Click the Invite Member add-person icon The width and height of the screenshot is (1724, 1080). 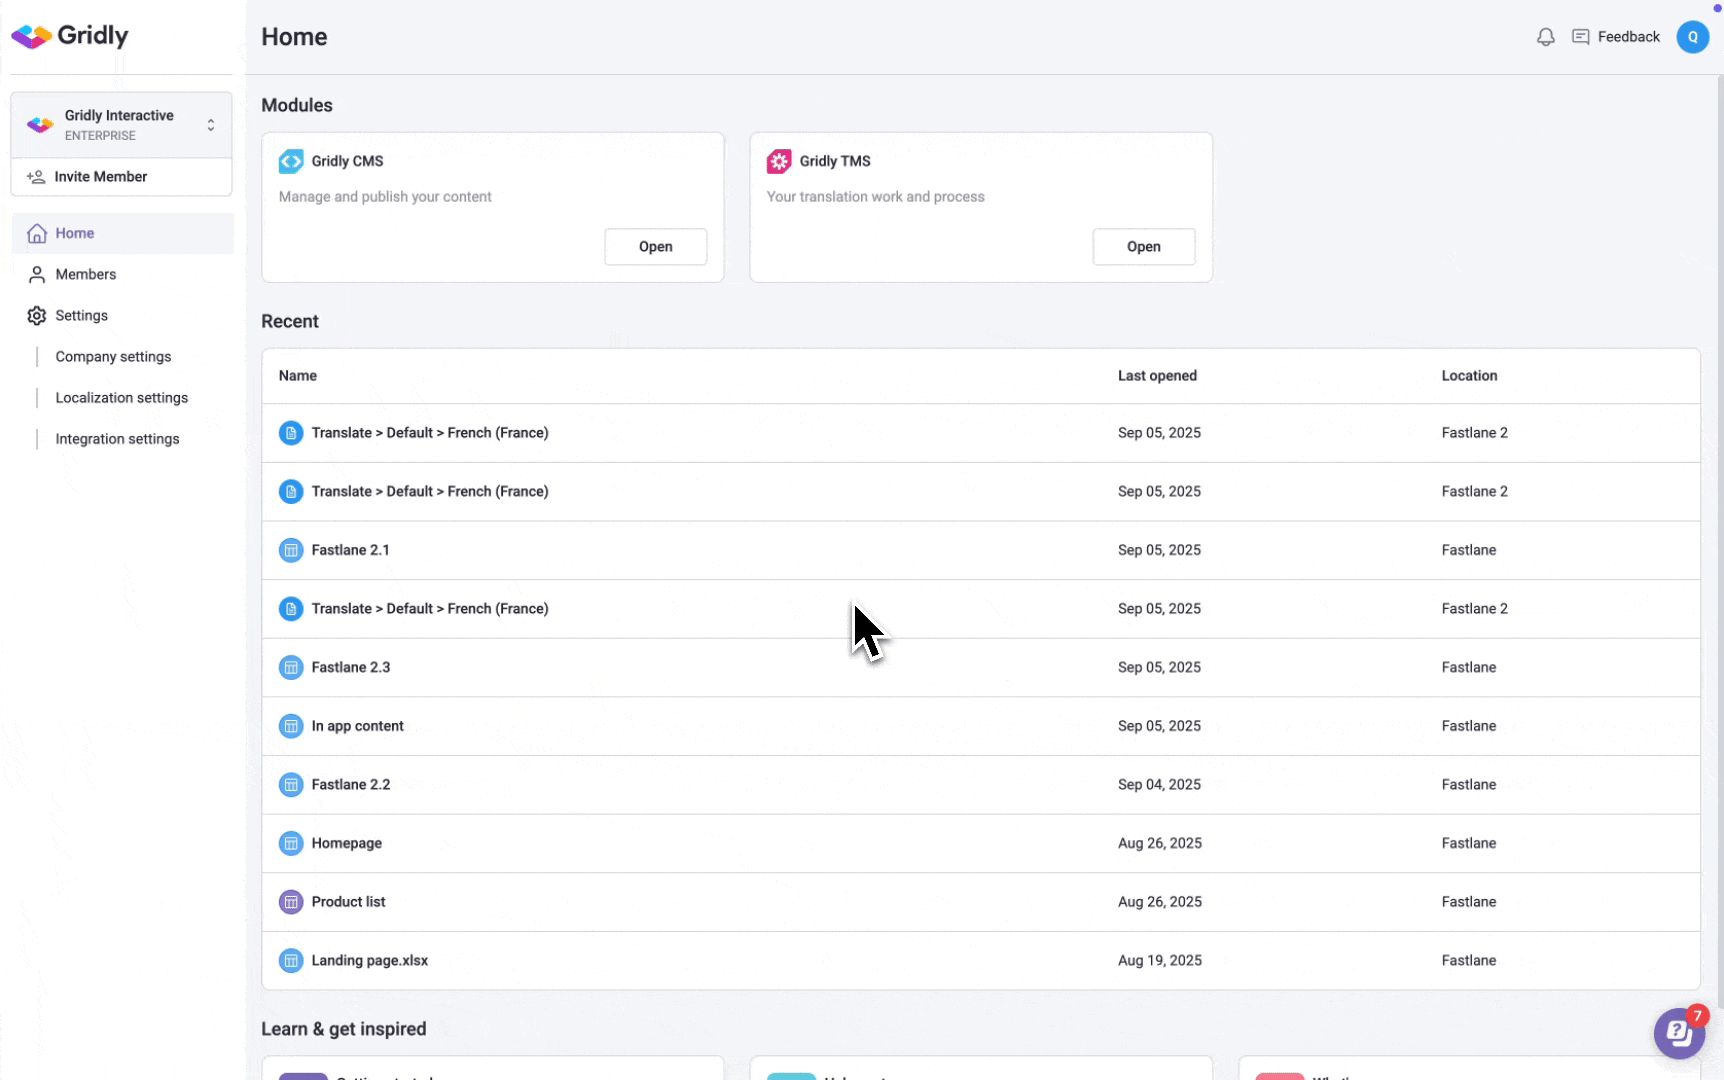36,177
